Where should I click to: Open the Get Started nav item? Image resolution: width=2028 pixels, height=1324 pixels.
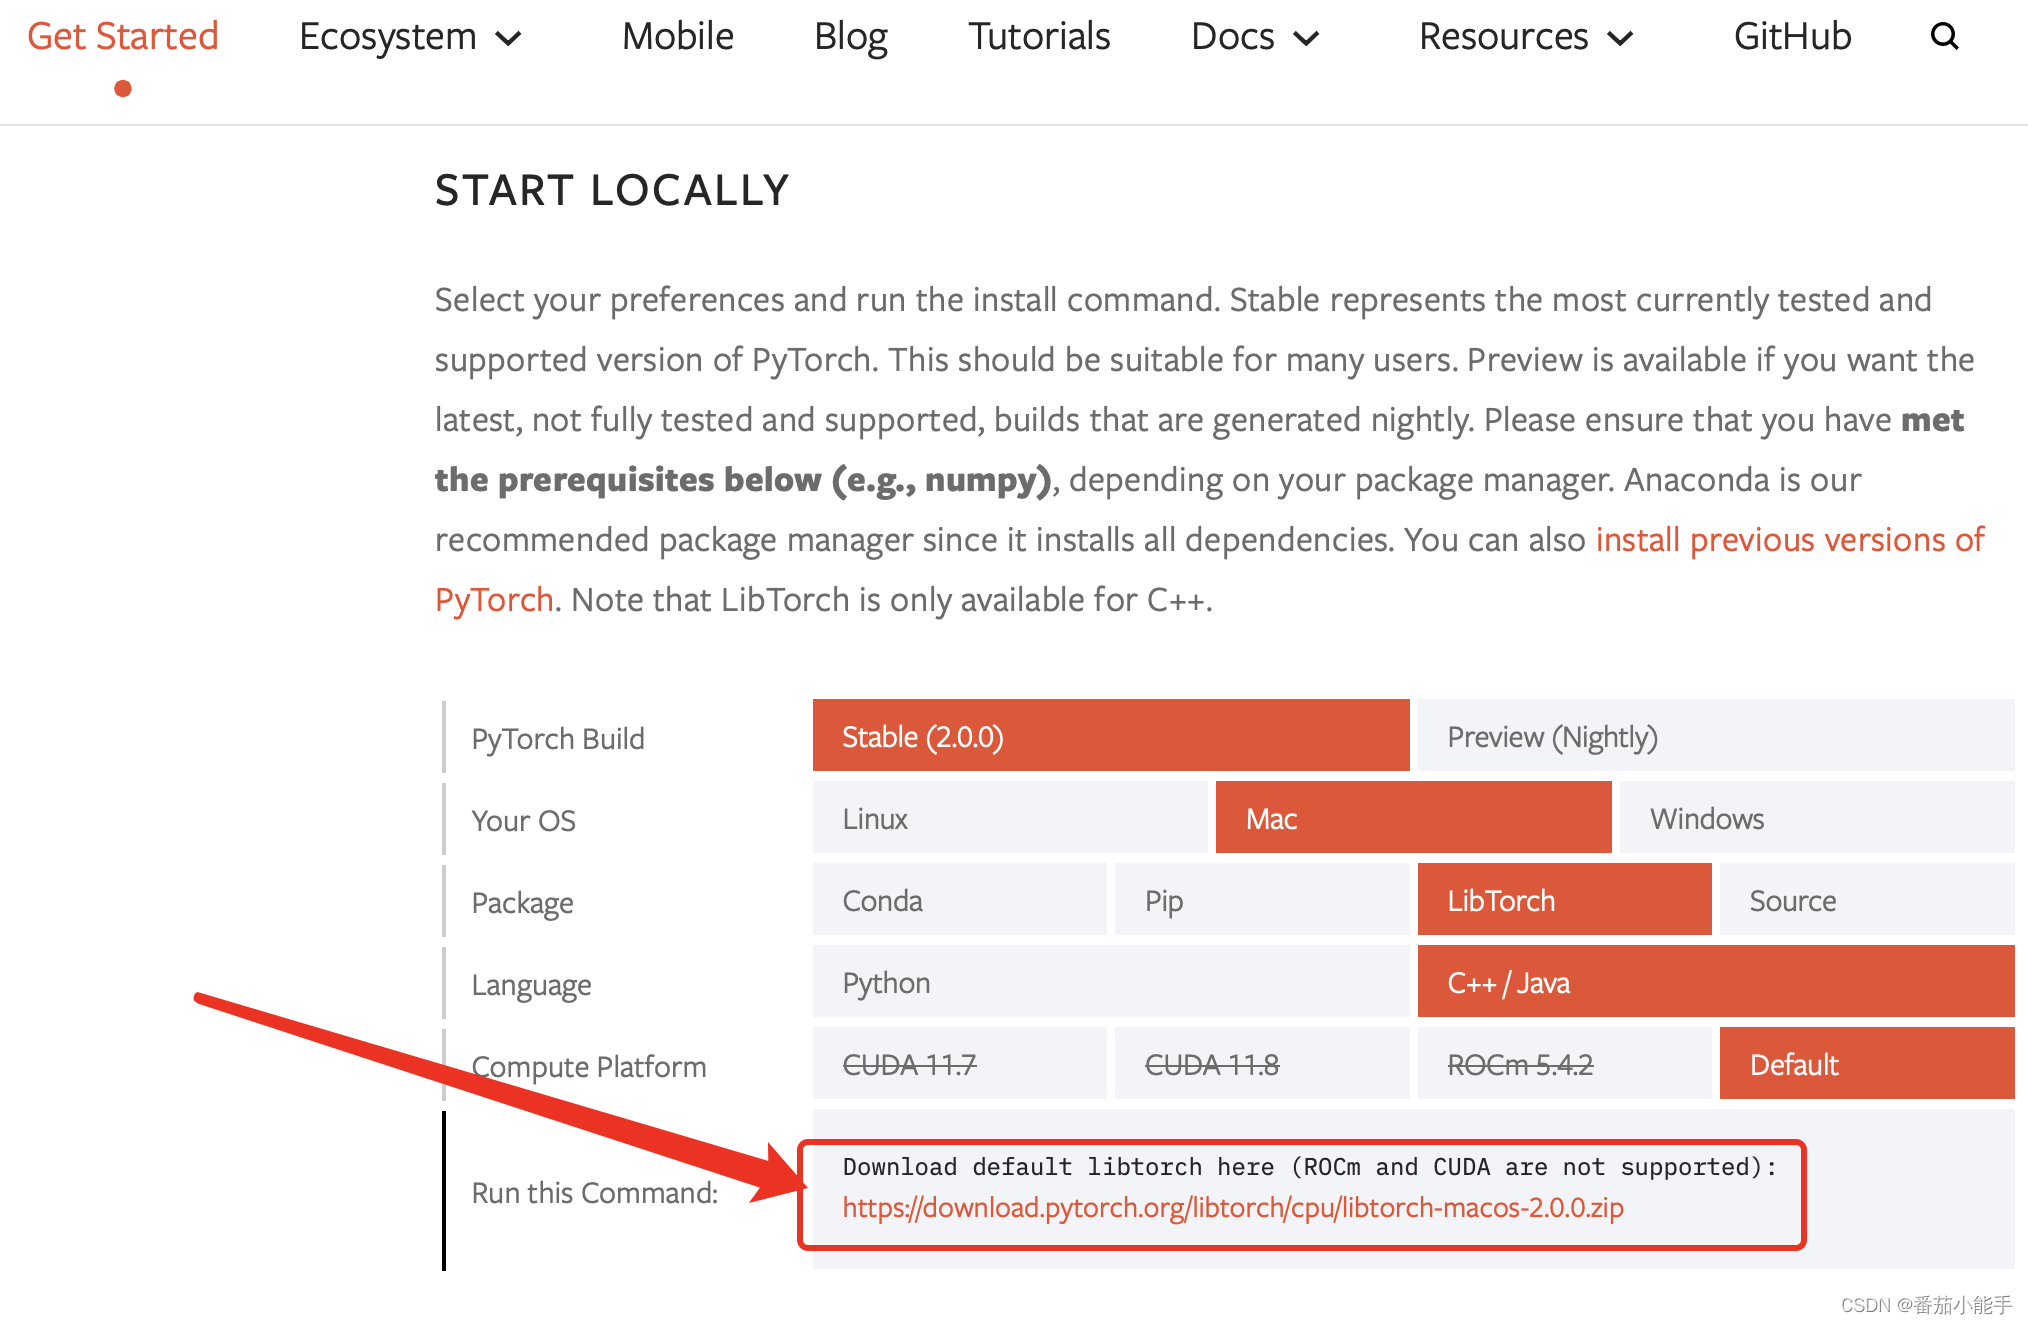coord(123,36)
